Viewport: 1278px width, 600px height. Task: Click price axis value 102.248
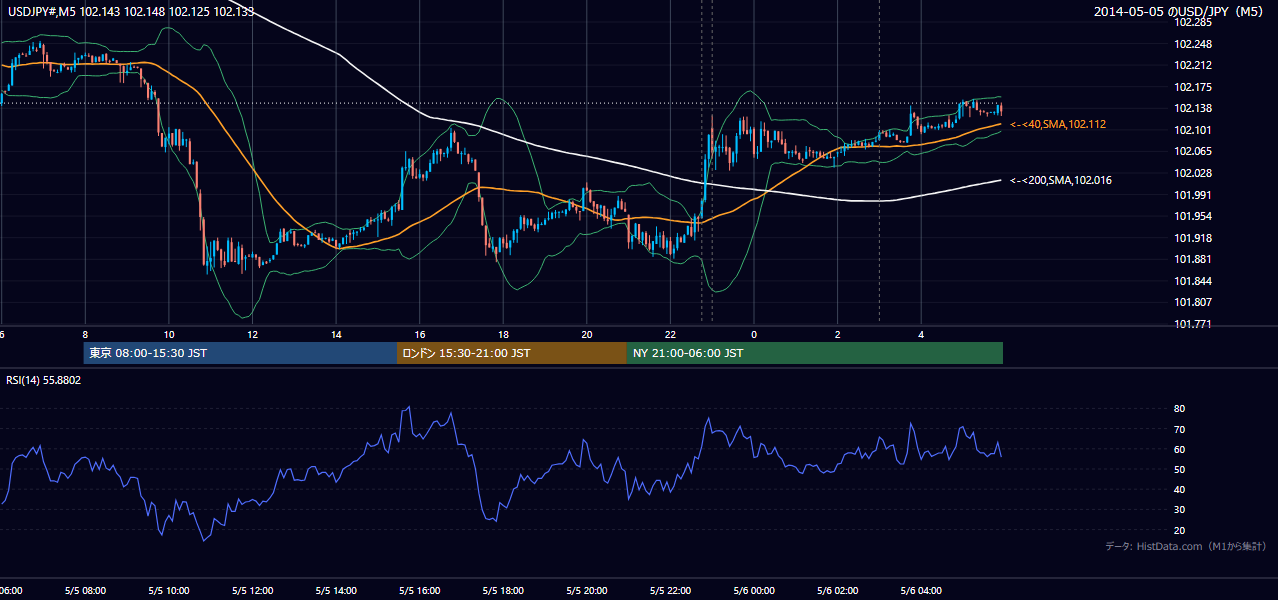[1192, 44]
